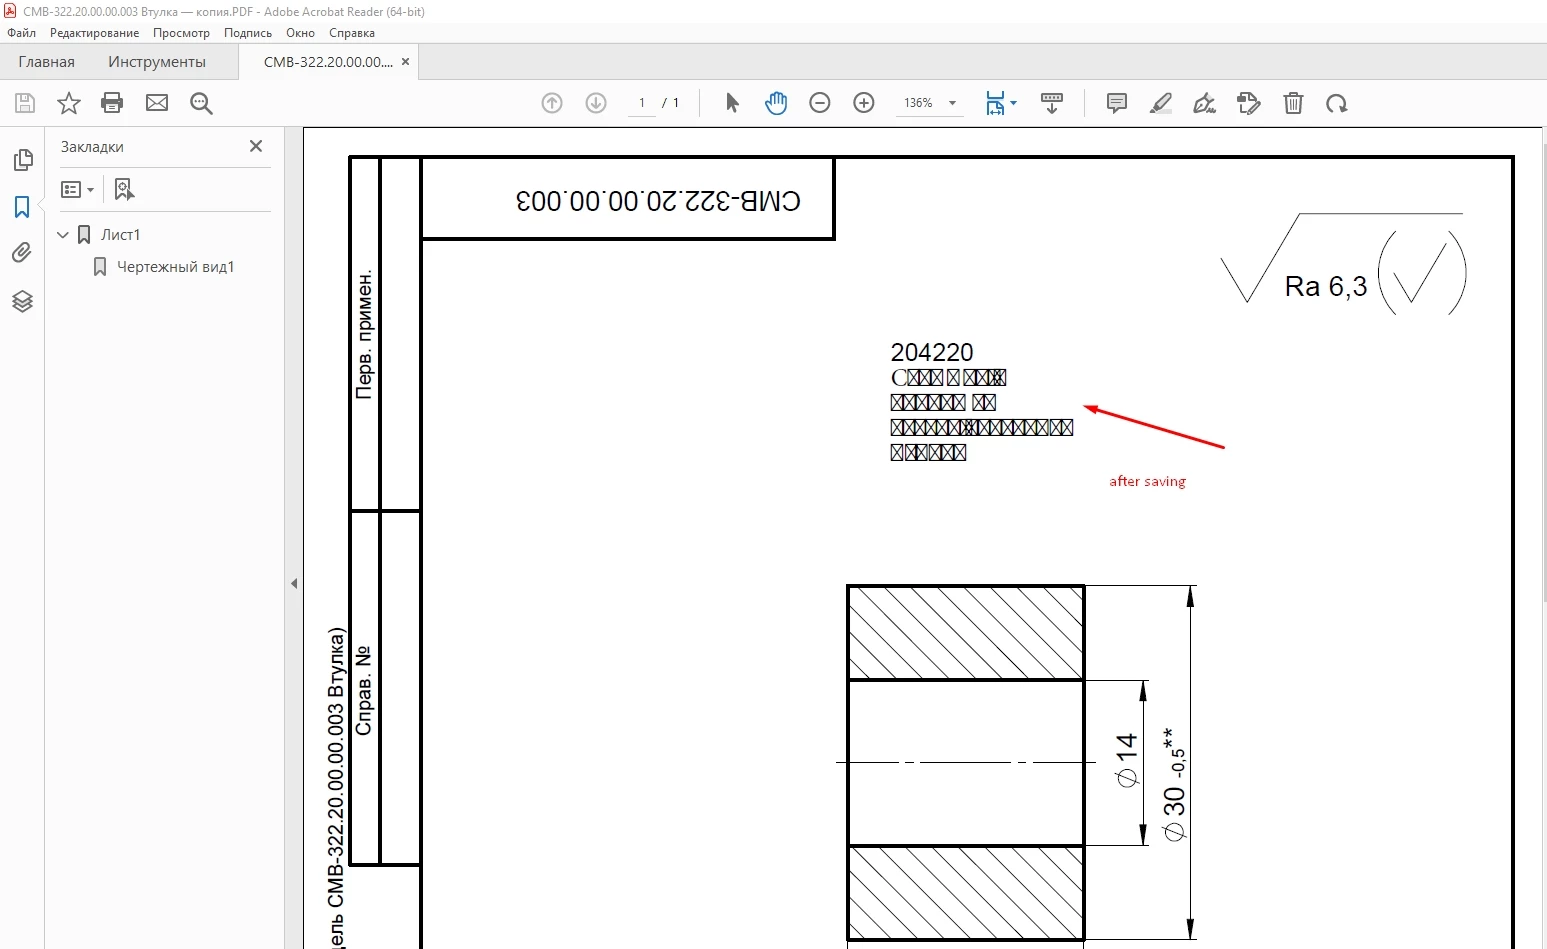
Task: Open the Редактирование menu
Action: 94,33
